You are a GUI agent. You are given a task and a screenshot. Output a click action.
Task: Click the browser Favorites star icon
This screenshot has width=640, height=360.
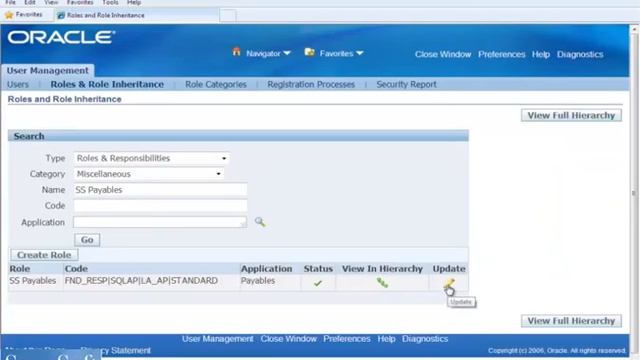coord(9,15)
